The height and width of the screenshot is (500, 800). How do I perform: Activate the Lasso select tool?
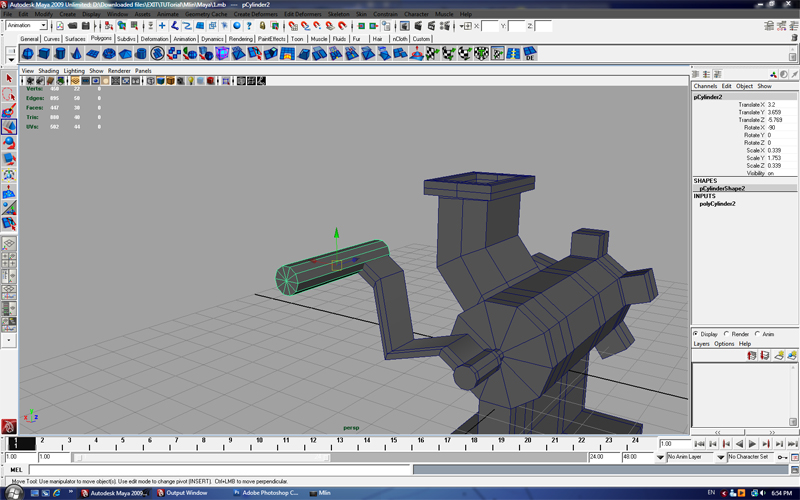tap(9, 95)
